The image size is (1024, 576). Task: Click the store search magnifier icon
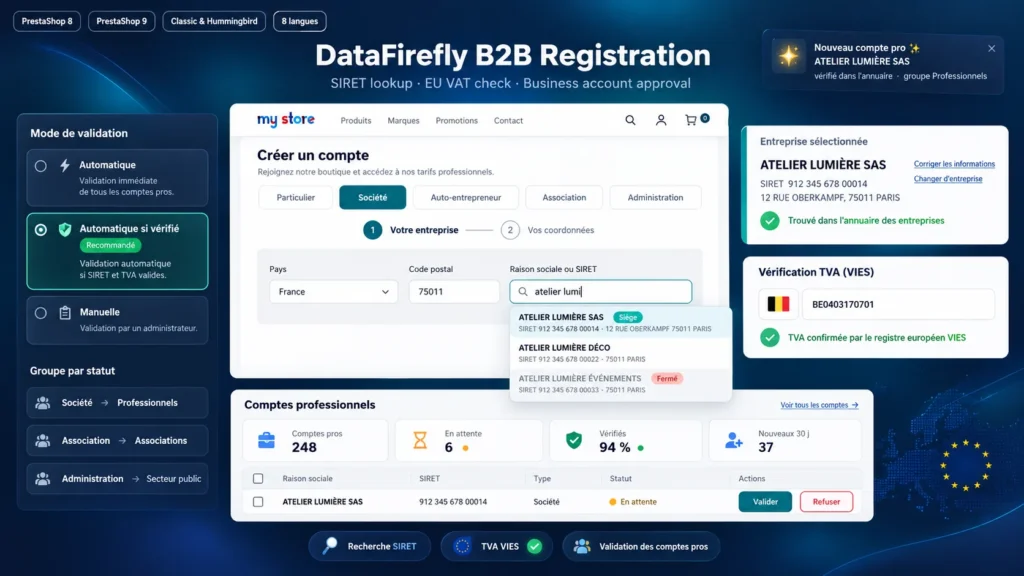pyautogui.click(x=630, y=120)
